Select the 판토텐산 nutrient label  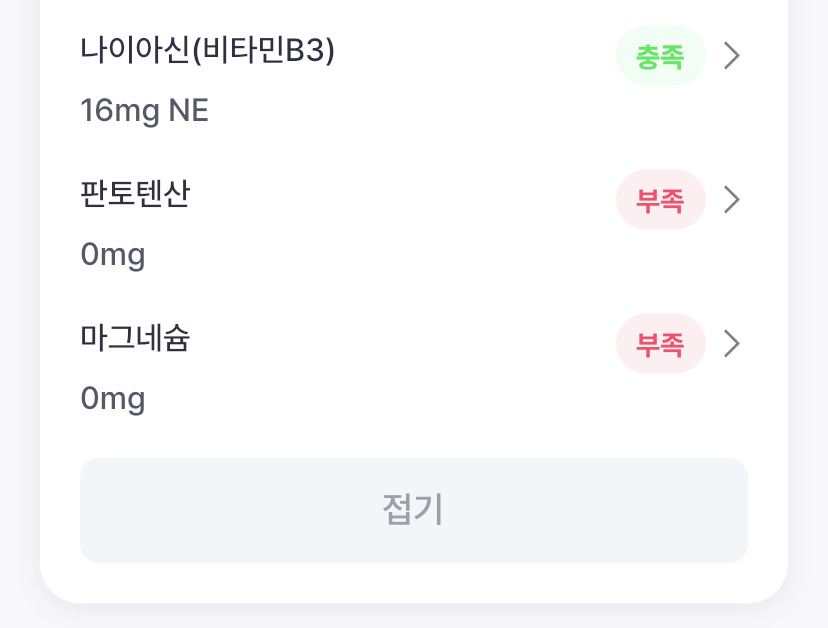point(135,194)
